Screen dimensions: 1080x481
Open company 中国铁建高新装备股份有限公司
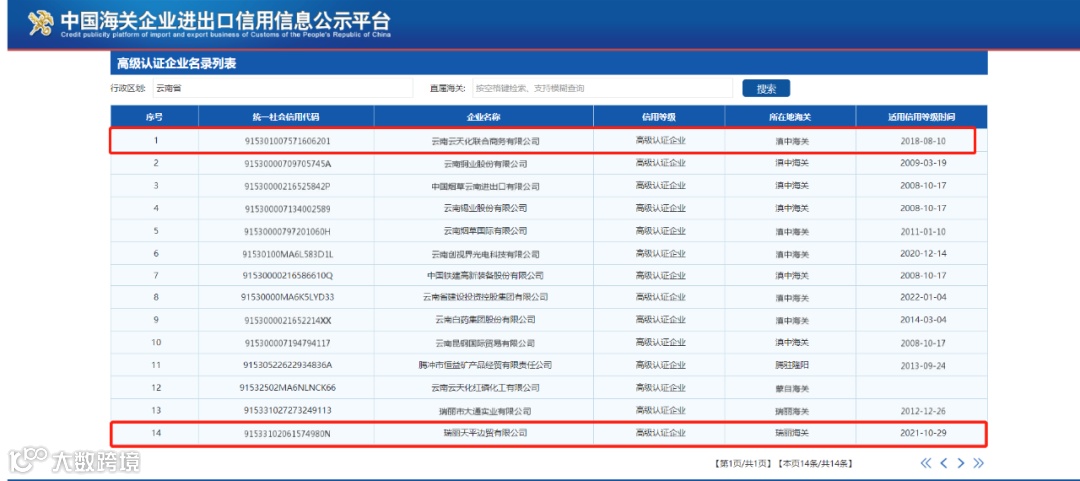point(485,276)
